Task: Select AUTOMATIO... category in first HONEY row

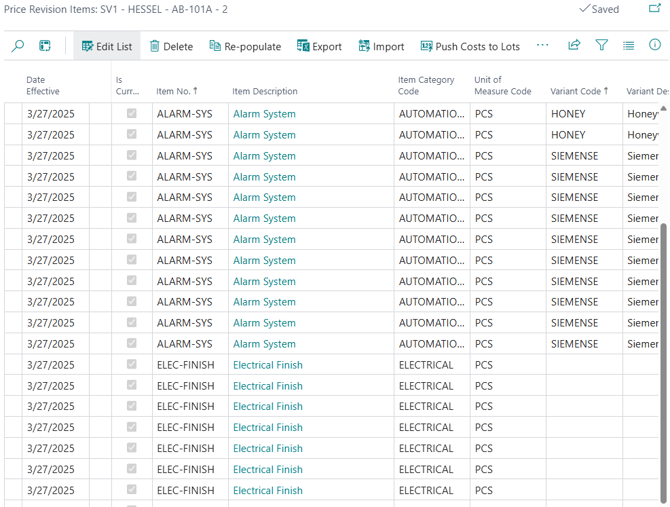Action: pyautogui.click(x=432, y=114)
